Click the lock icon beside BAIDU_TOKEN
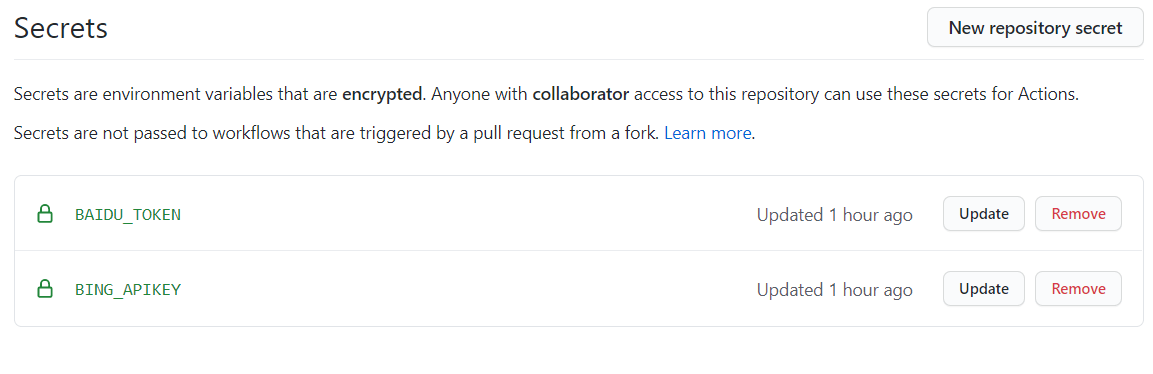The width and height of the screenshot is (1153, 374). 45,215
